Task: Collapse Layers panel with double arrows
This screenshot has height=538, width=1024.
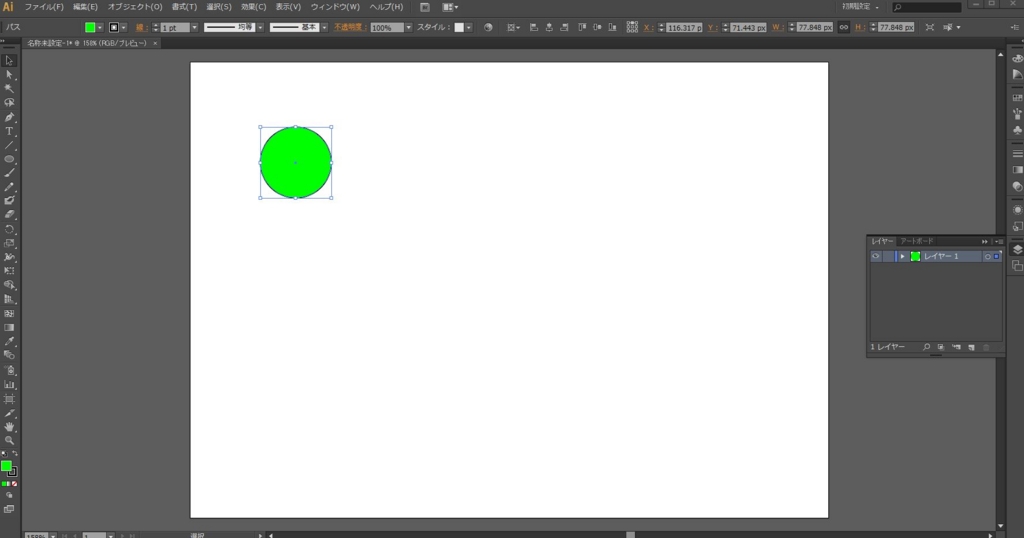Action: click(985, 242)
